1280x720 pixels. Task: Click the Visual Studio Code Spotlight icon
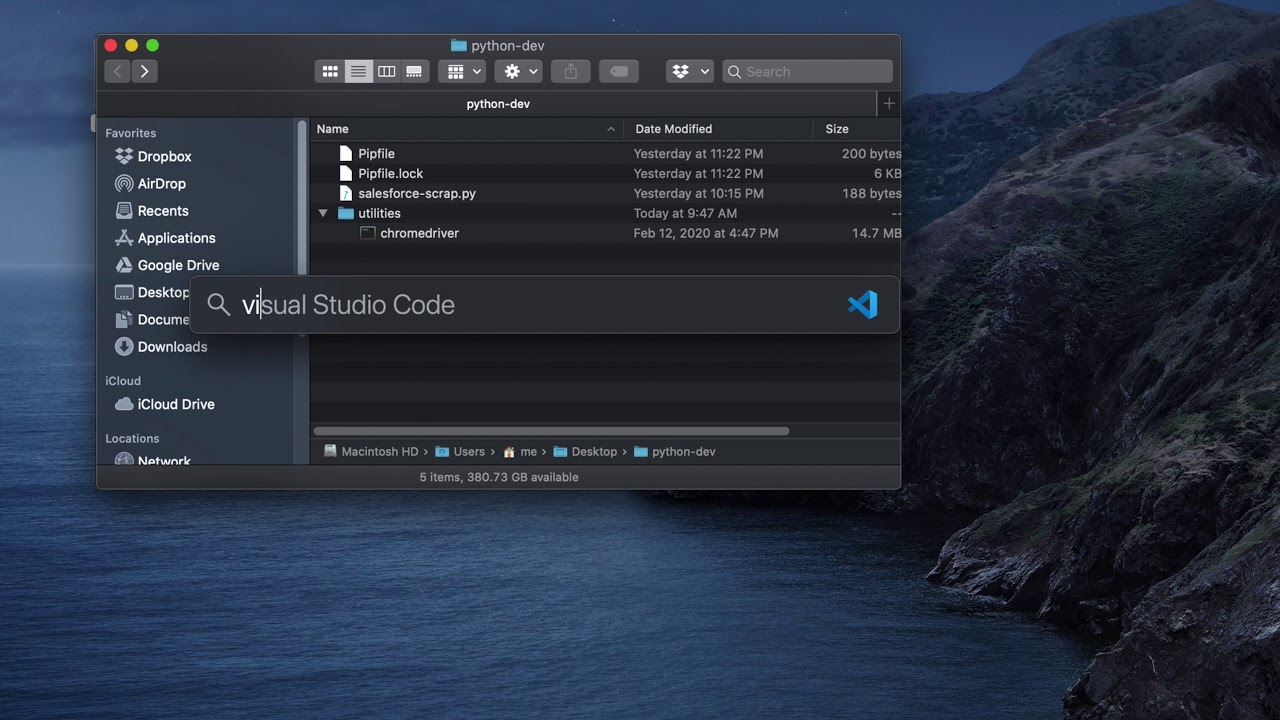click(862, 305)
